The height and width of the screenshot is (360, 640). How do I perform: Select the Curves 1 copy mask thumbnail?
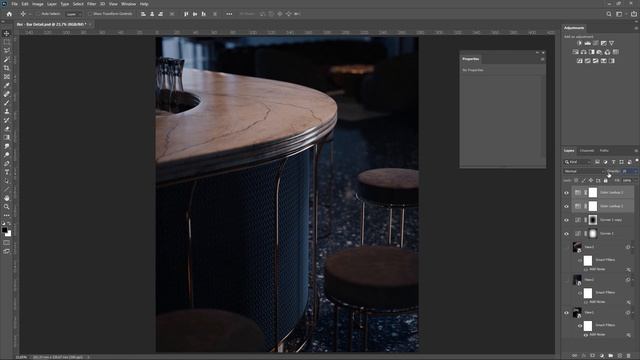tap(593, 220)
